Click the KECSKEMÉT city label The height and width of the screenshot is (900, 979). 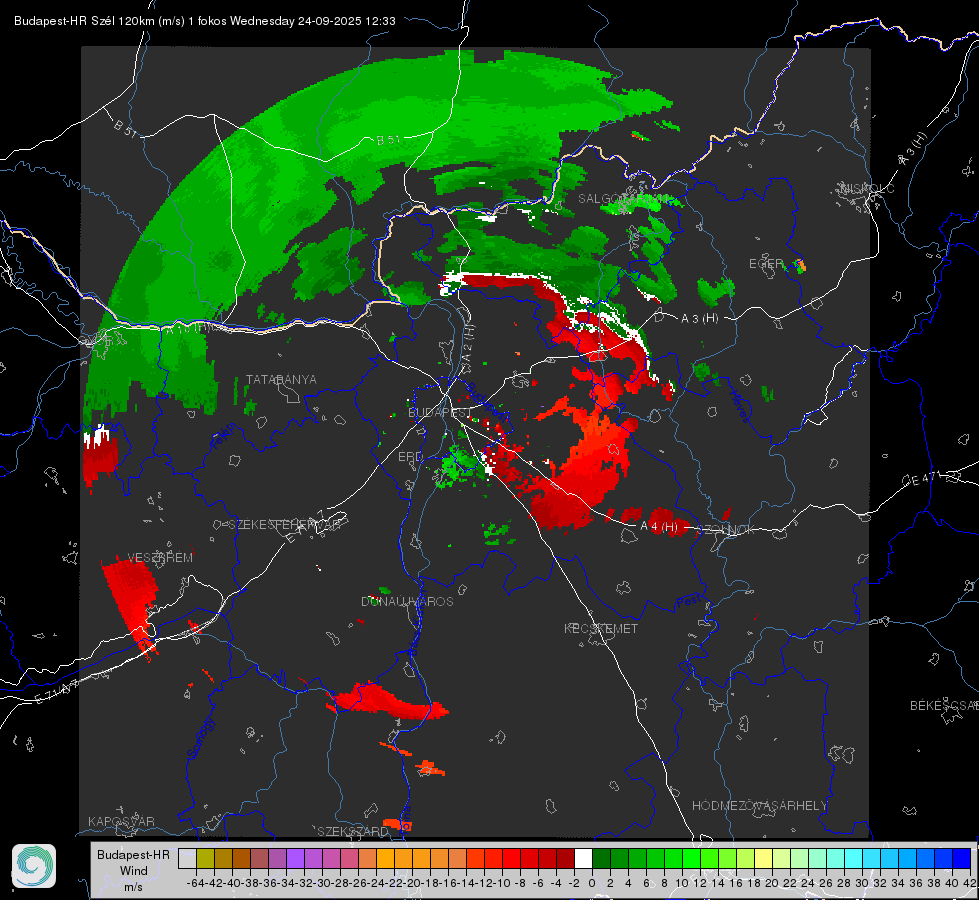[601, 628]
